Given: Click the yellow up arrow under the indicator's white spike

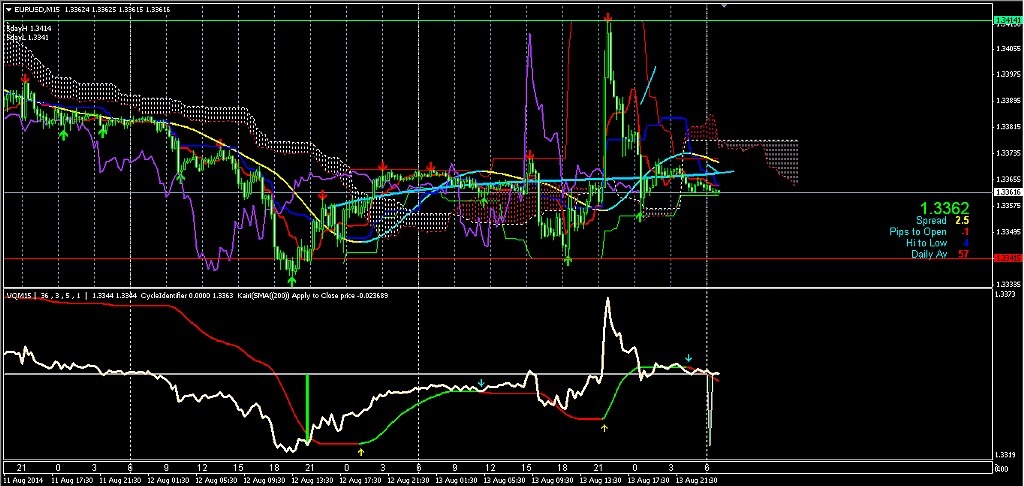Looking at the screenshot, I should click(604, 427).
